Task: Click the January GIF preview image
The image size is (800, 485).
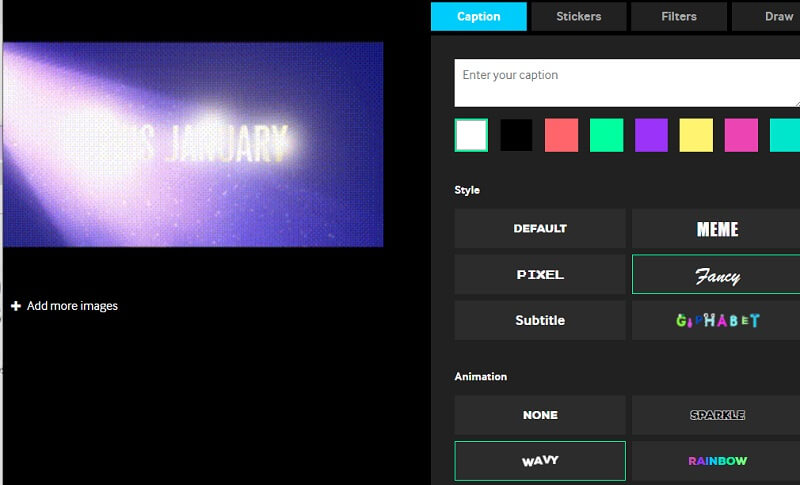Action: 193,144
